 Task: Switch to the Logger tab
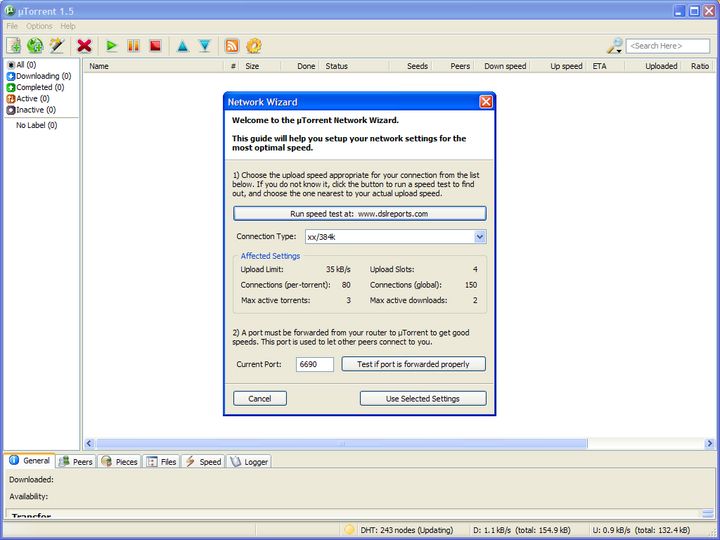click(x=248, y=462)
